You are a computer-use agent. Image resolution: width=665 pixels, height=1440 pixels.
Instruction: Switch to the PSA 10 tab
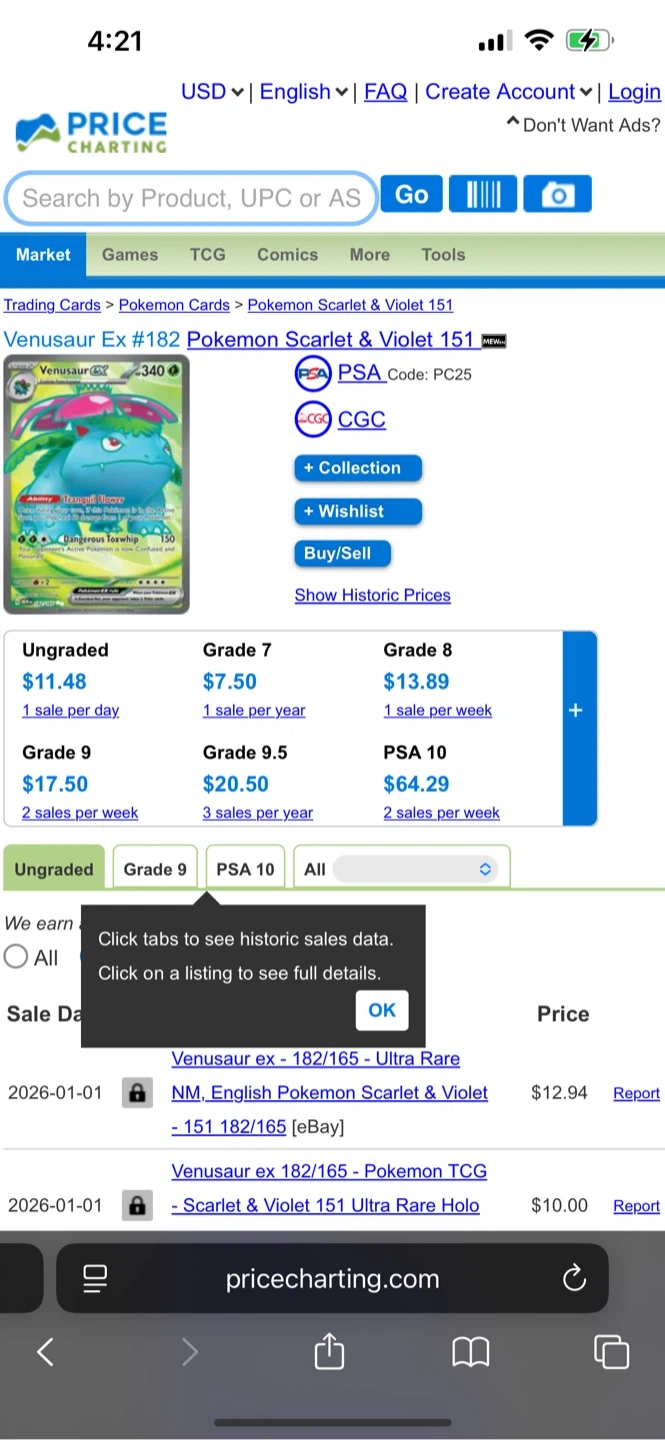click(x=245, y=868)
